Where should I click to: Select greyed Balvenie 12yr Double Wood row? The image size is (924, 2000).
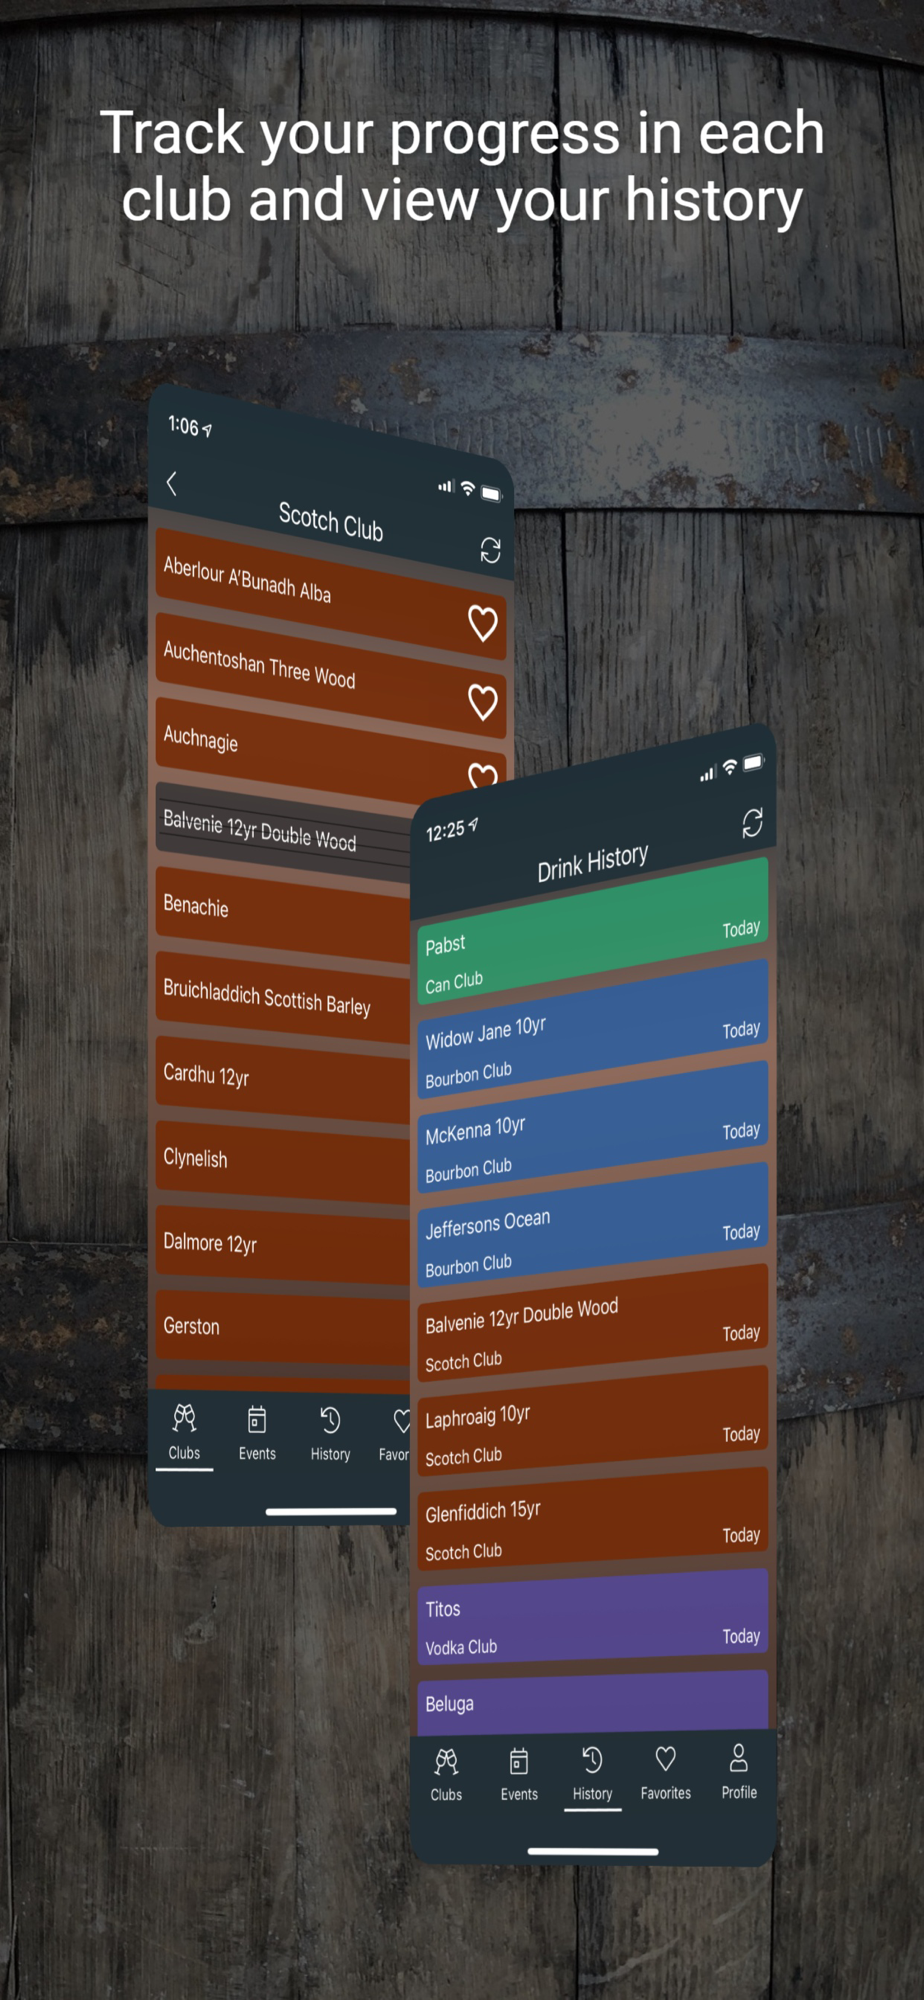284,832
